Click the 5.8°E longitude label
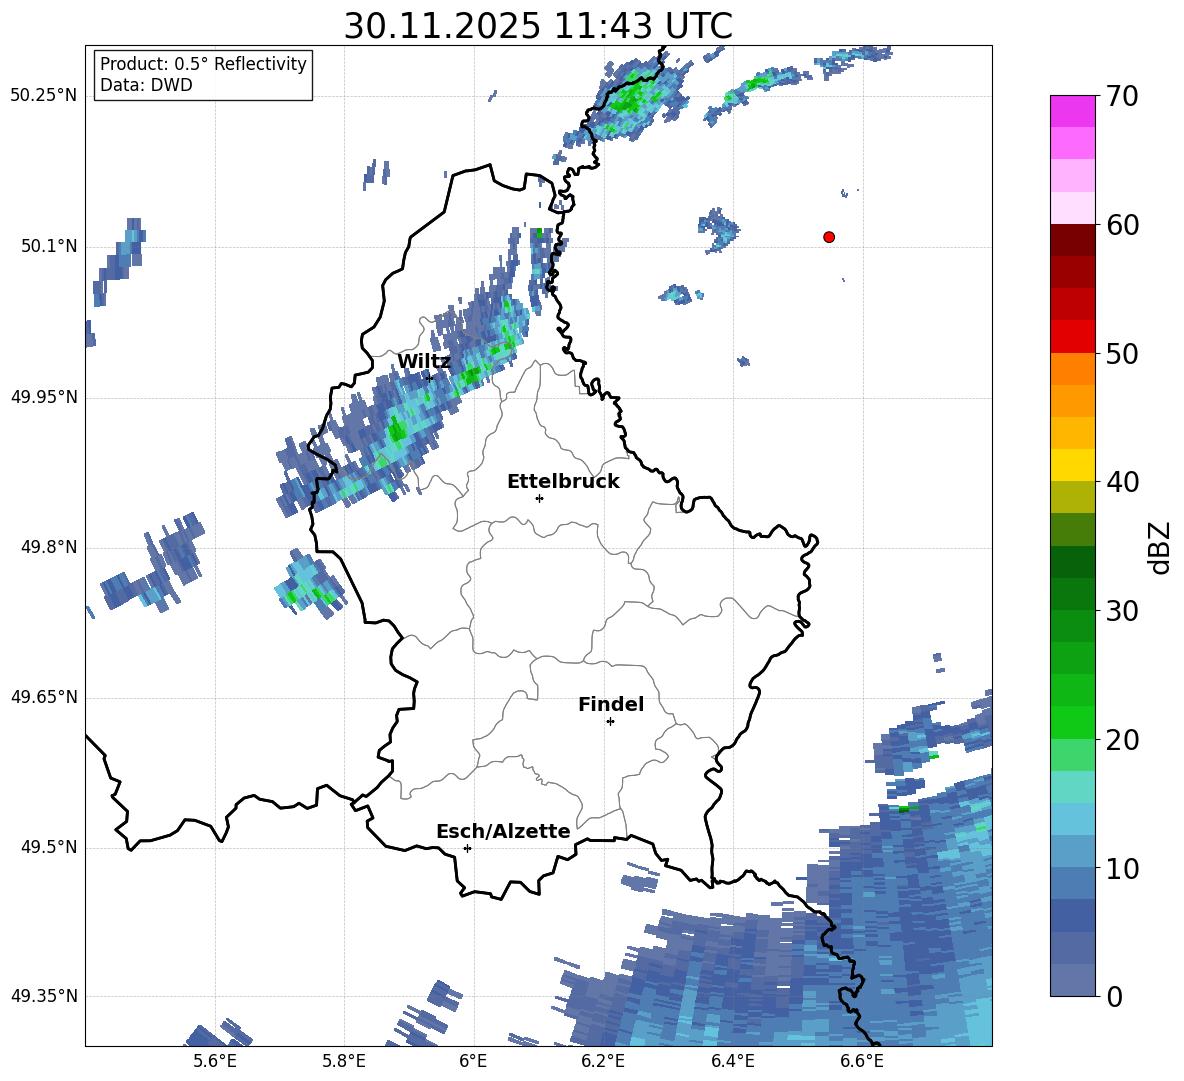 point(344,1061)
